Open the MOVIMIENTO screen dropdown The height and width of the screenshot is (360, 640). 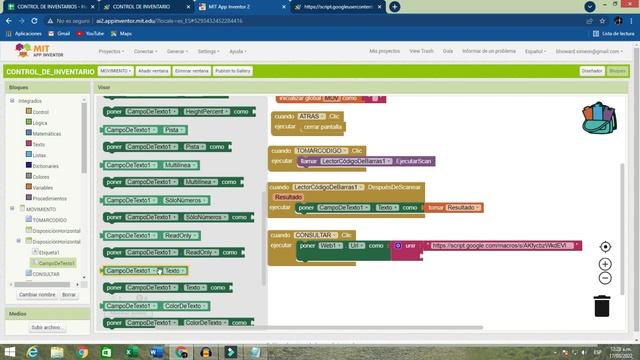116,71
